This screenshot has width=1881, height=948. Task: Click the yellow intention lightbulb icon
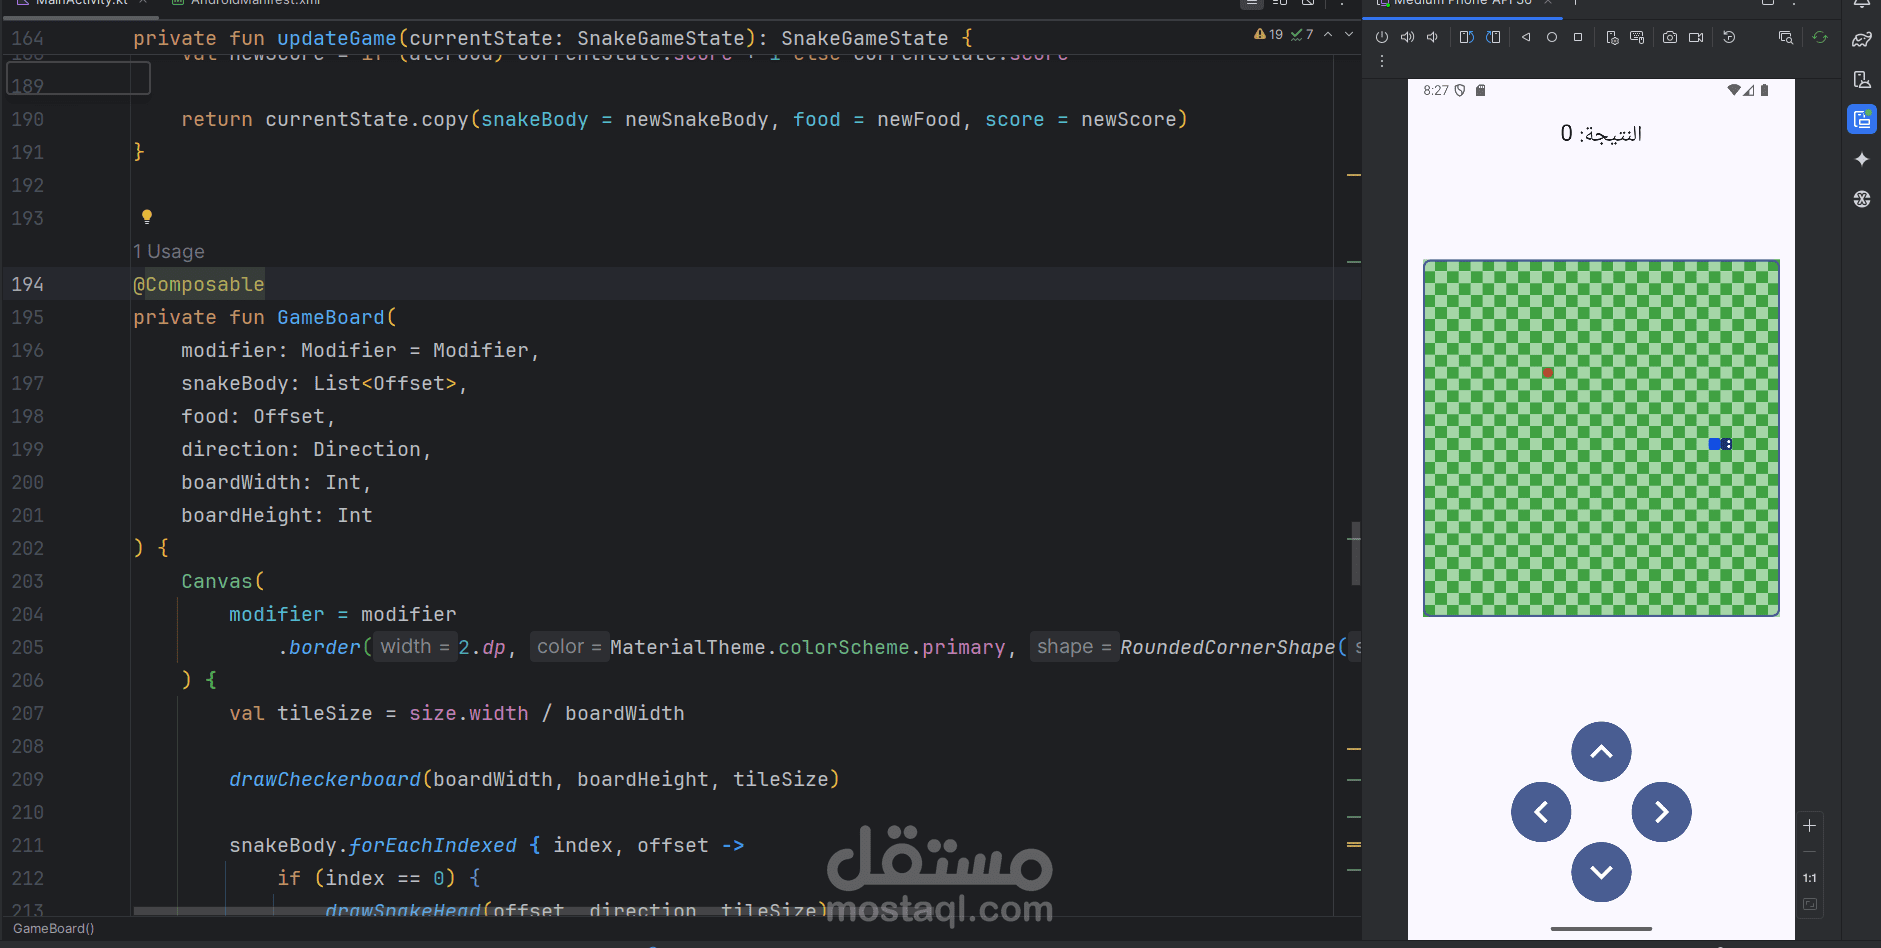click(x=147, y=216)
